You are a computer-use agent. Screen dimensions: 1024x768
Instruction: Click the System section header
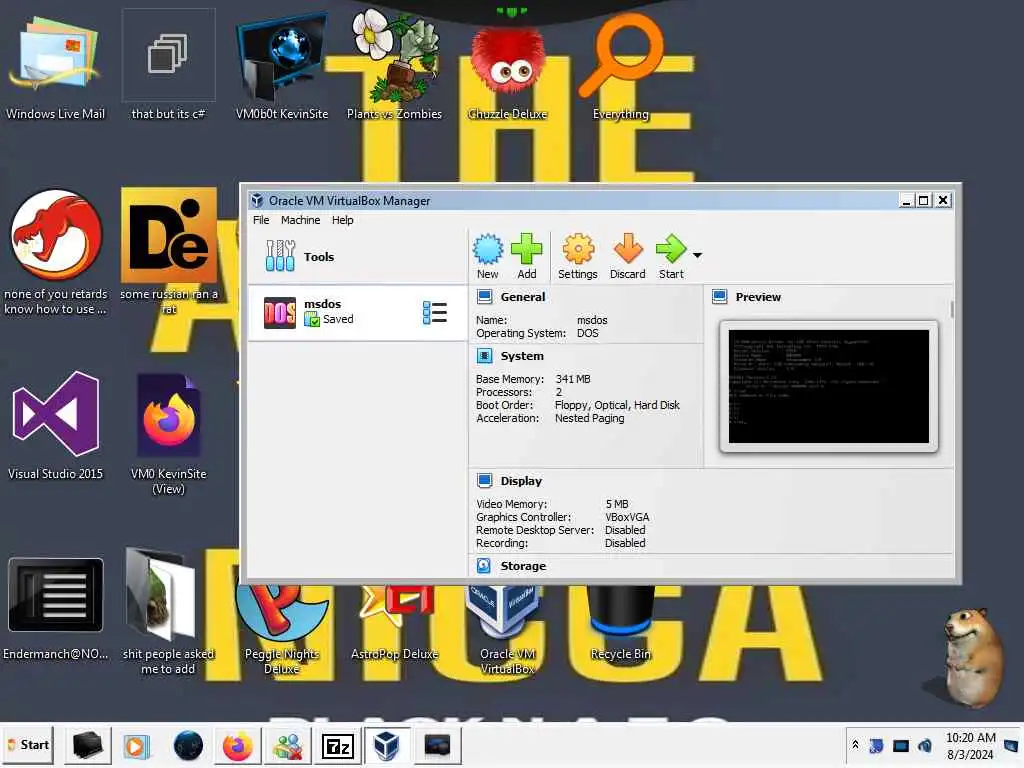(522, 356)
